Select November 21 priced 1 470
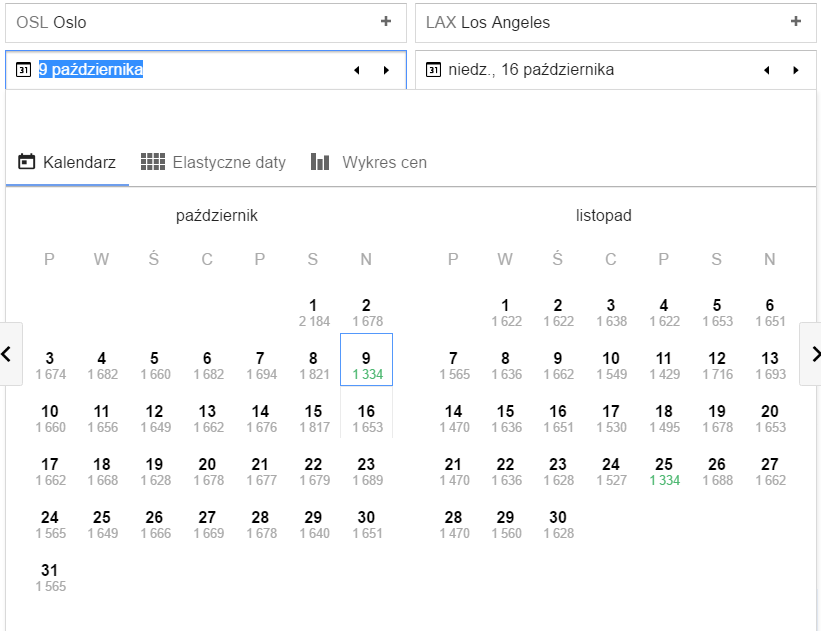 453,471
